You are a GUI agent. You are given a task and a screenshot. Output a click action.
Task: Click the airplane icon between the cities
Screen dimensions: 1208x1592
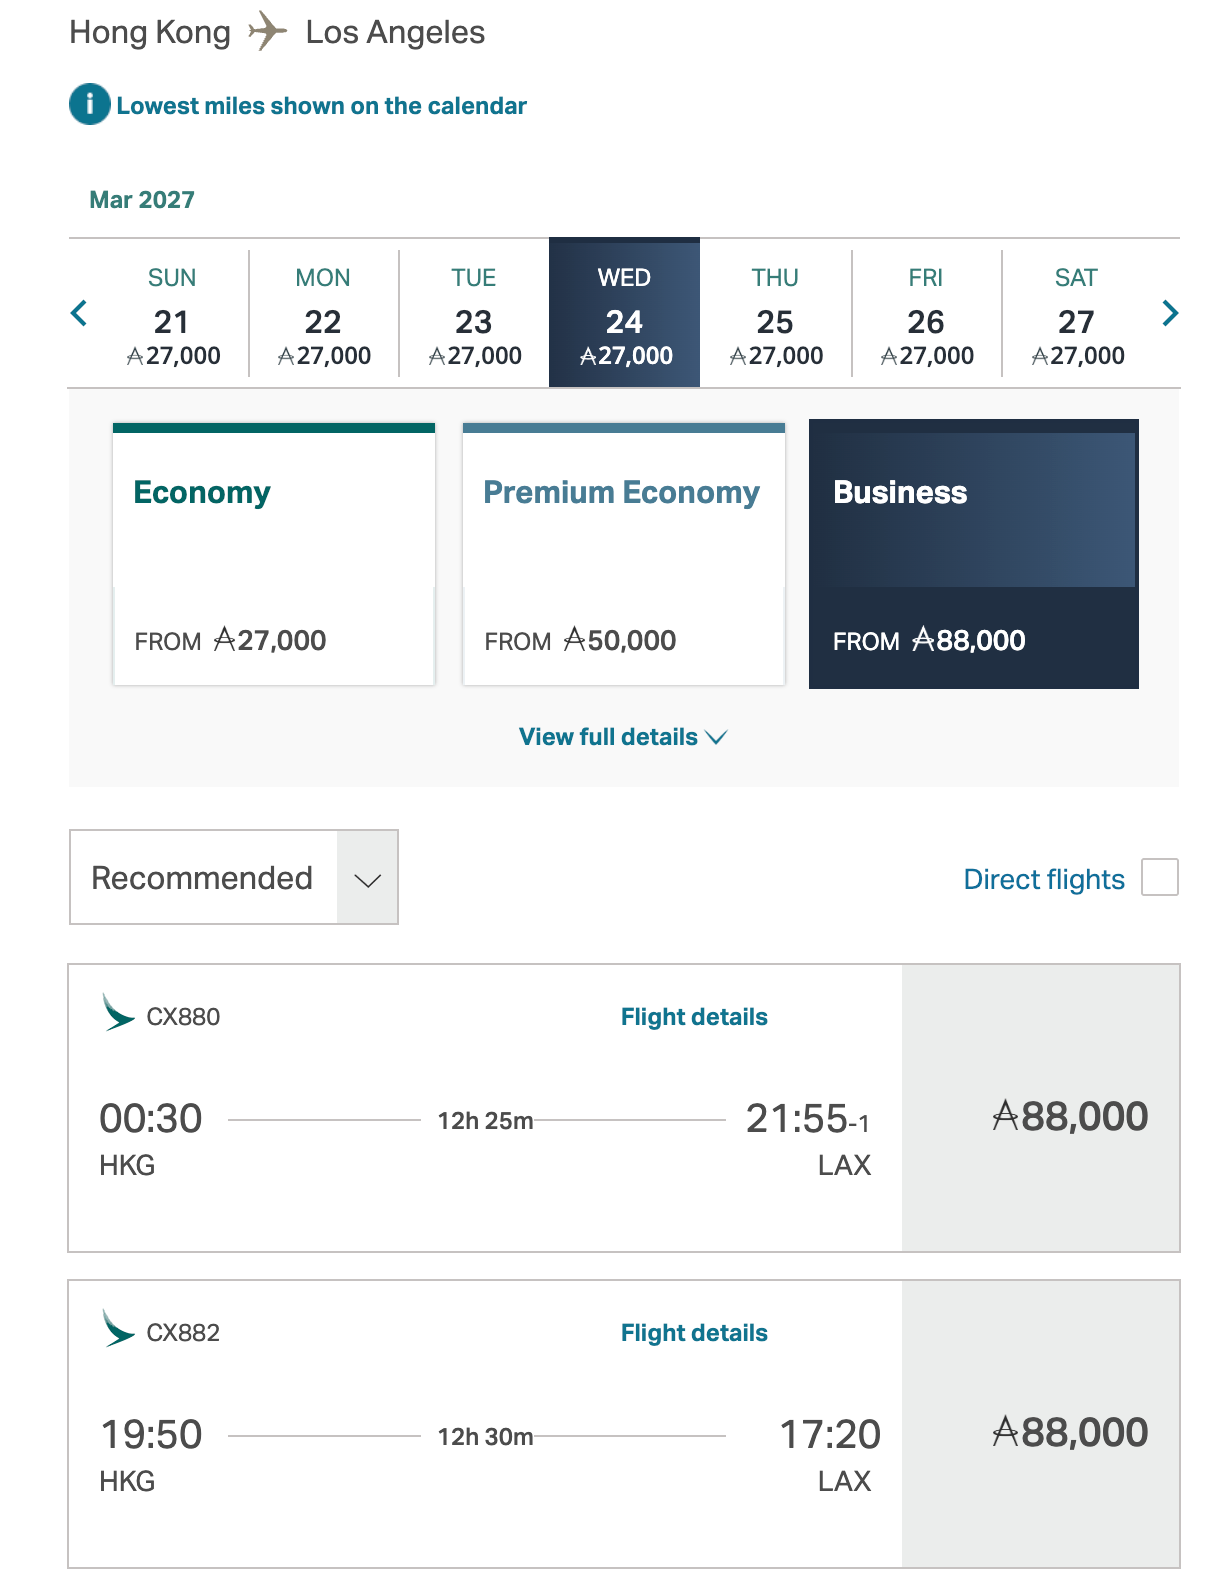coord(267,31)
